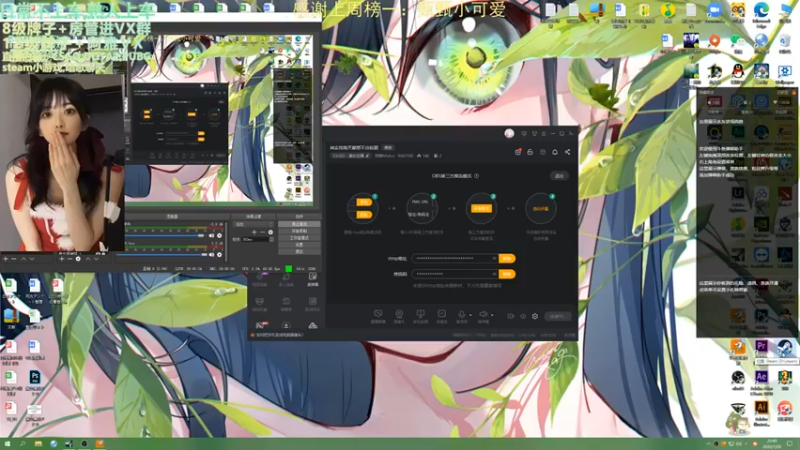Move selected OBS source up

coord(88,259)
